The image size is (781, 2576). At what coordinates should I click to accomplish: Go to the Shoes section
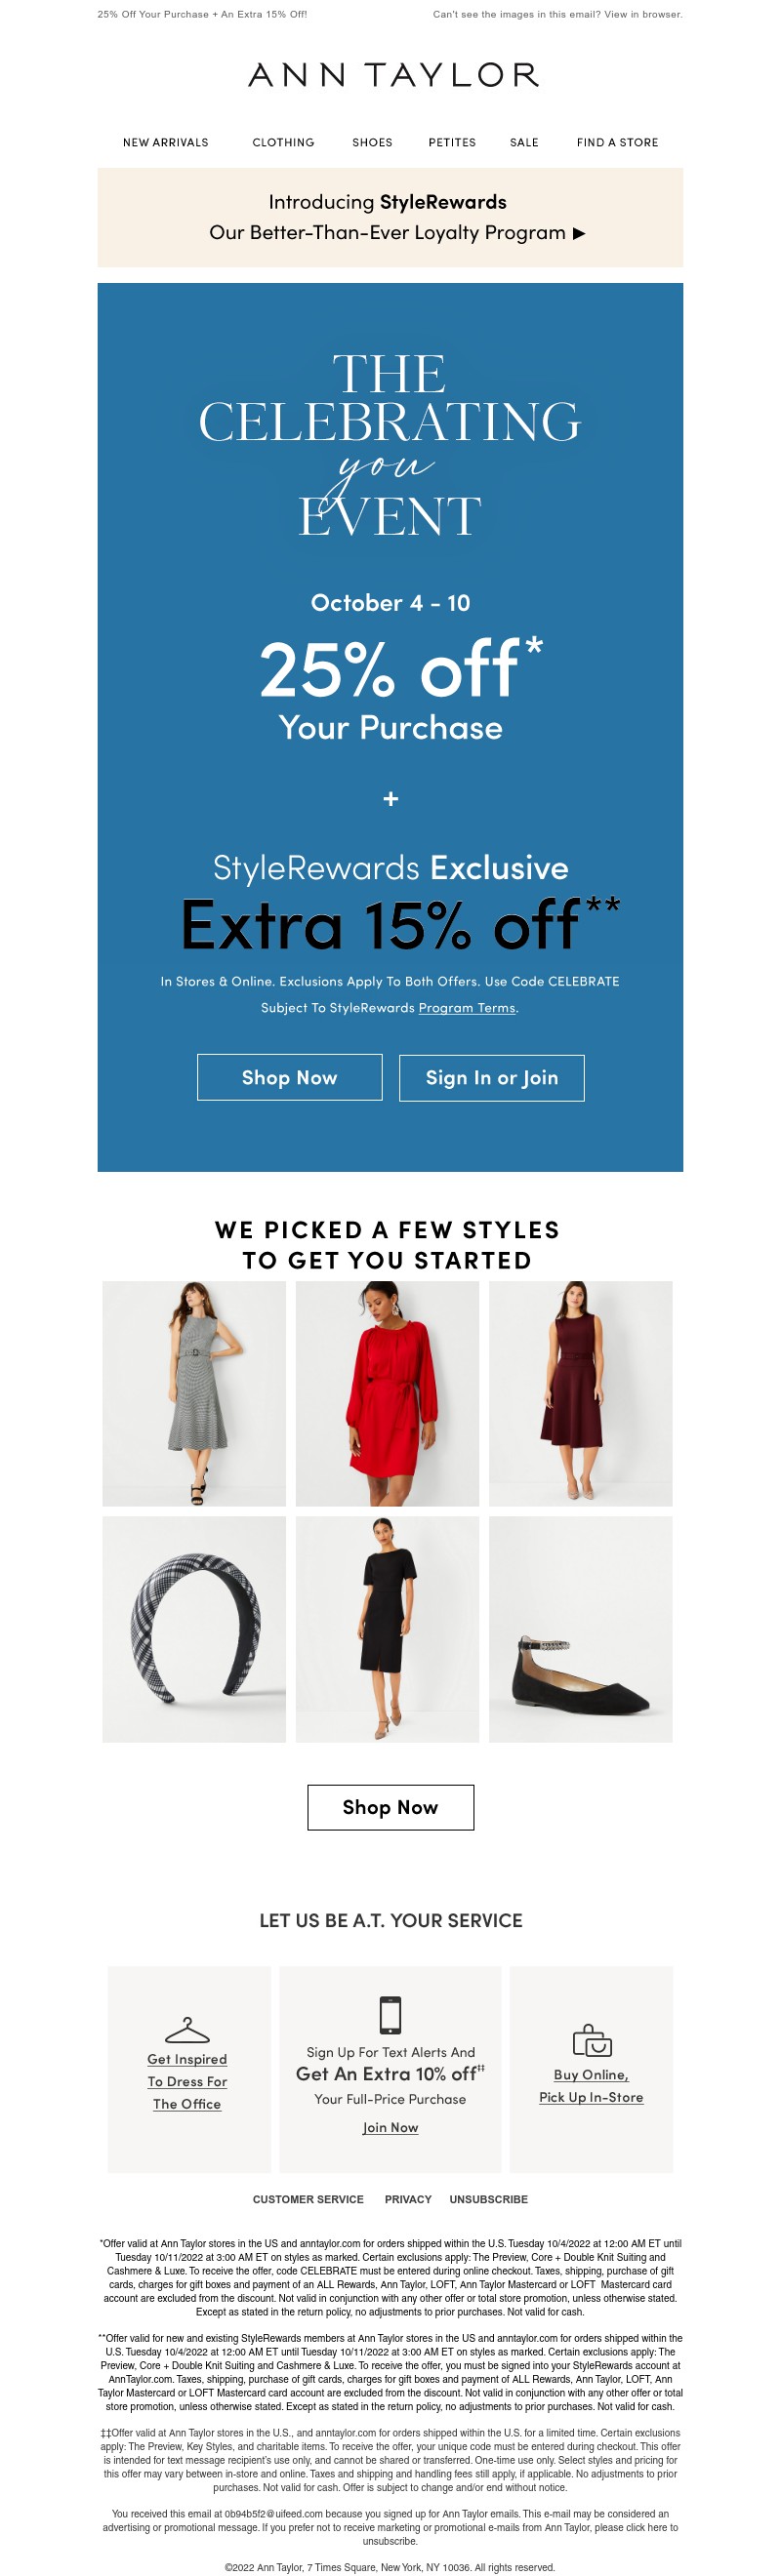point(372,143)
